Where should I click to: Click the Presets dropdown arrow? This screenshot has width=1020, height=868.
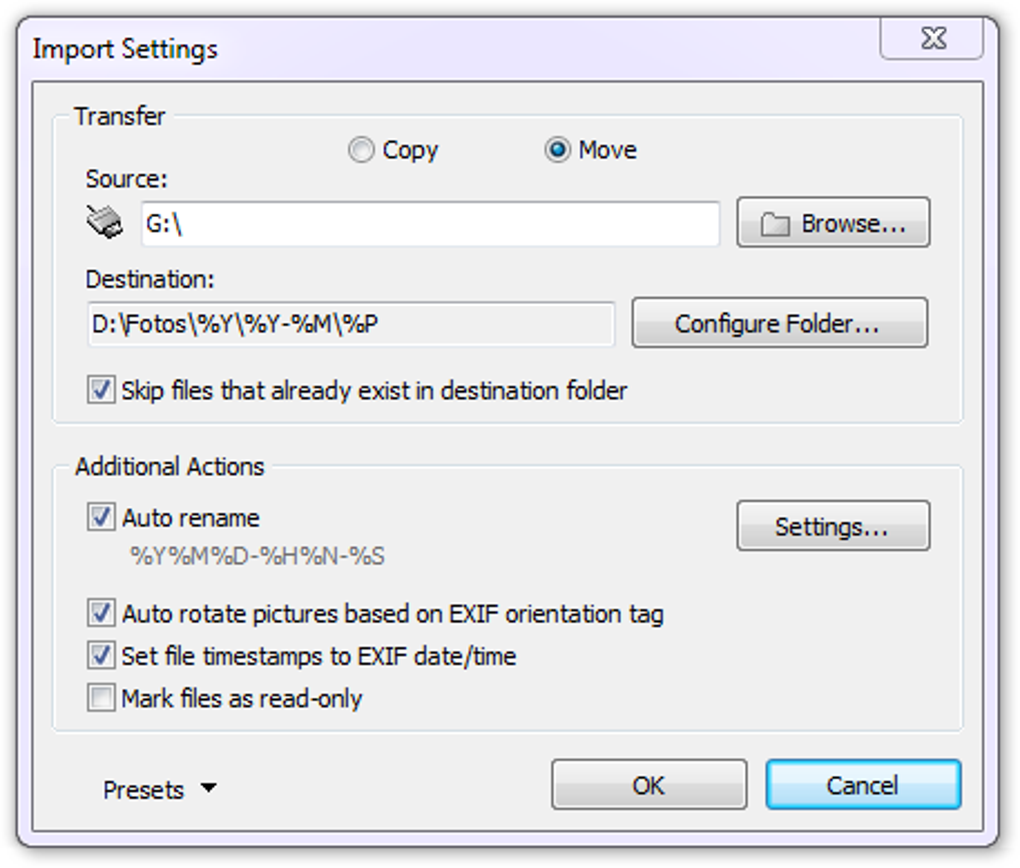coord(209,788)
